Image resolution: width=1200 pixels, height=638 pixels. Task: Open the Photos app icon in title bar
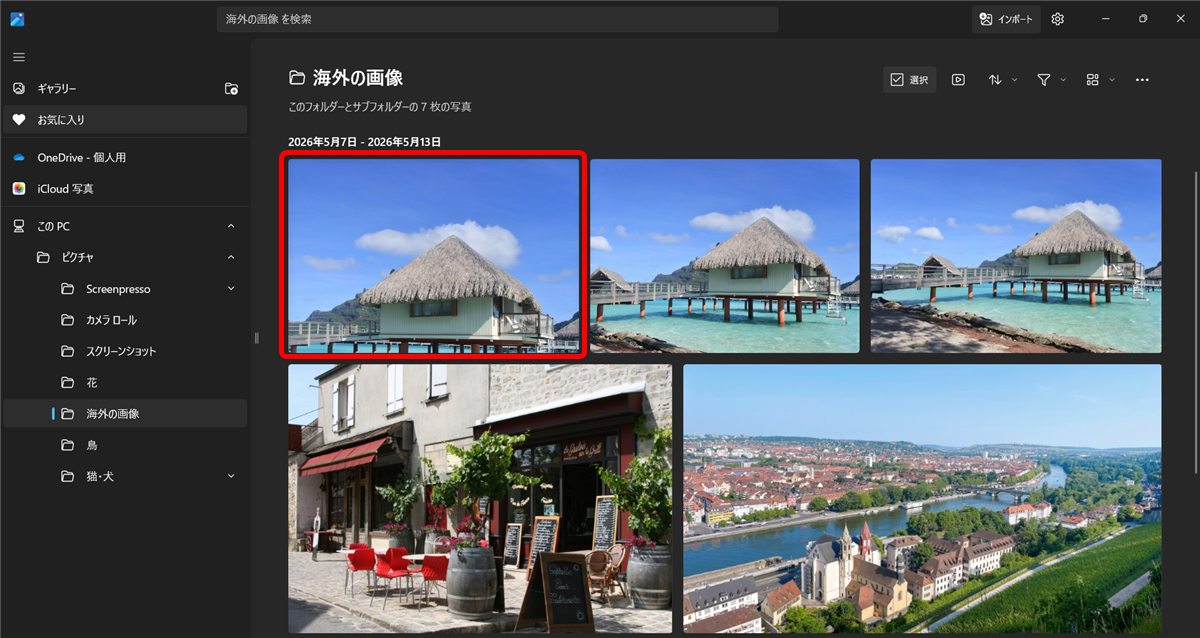18,19
